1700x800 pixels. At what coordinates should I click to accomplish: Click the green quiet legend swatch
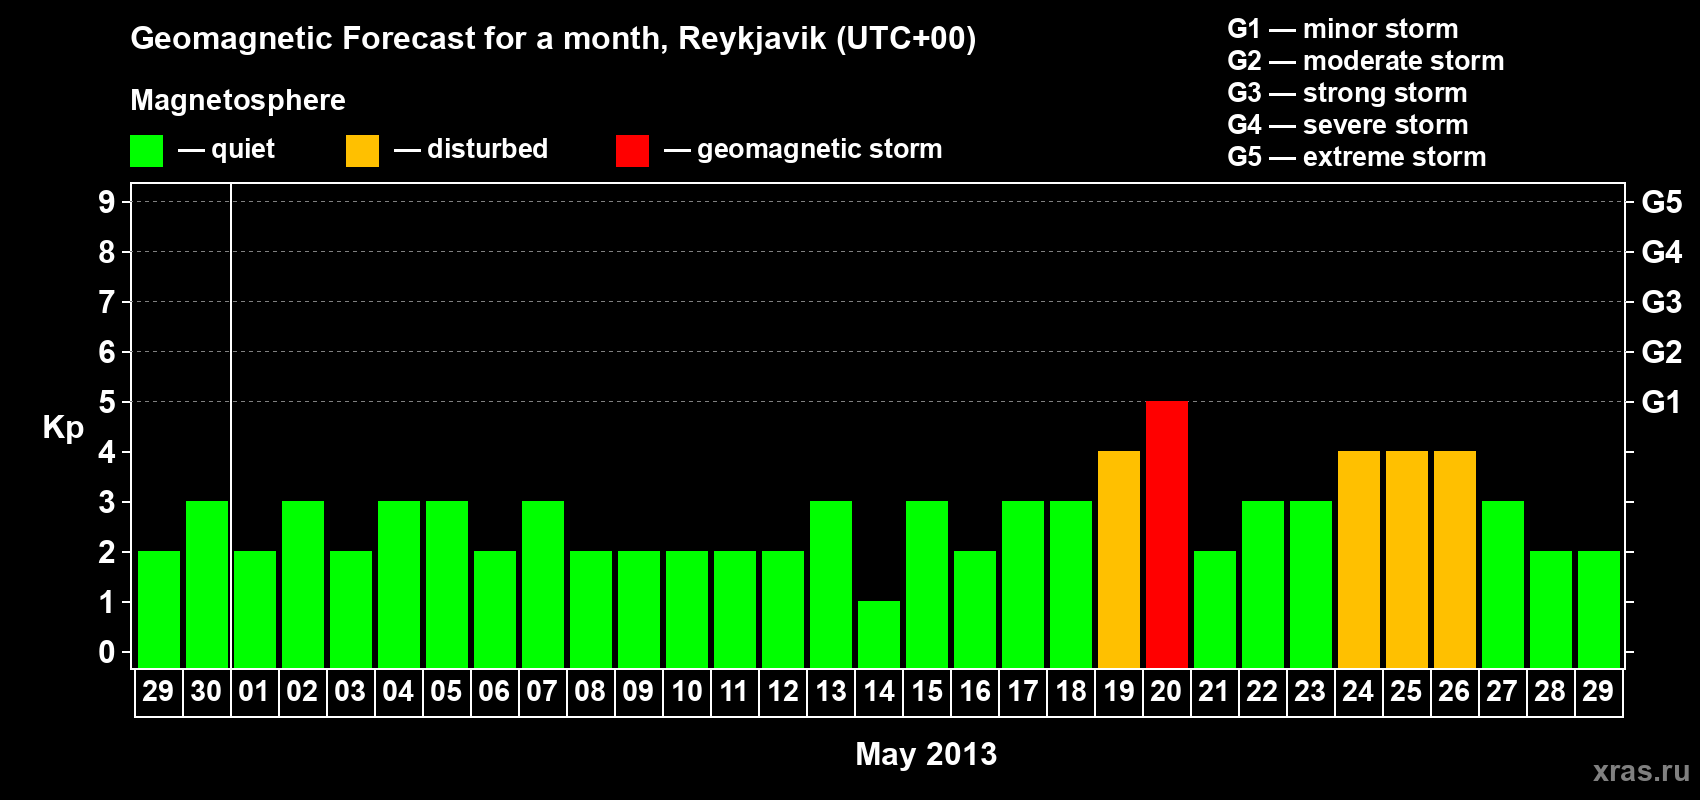click(x=146, y=151)
